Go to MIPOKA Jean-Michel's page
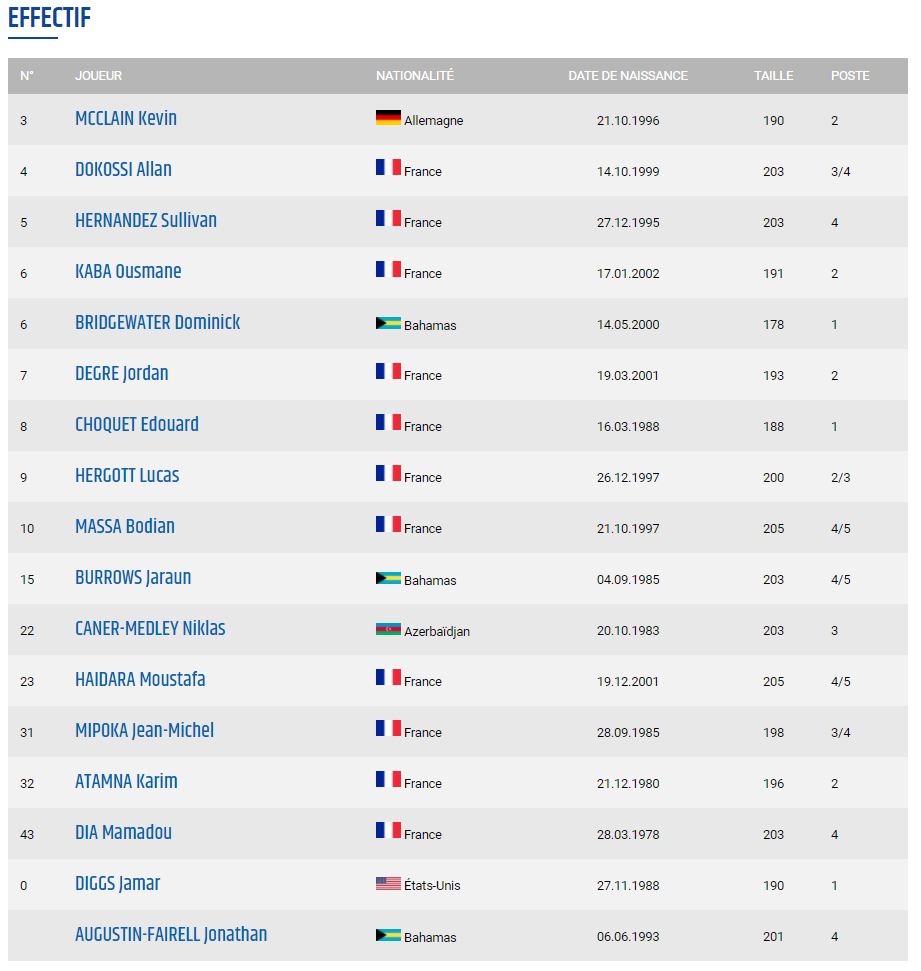 tap(144, 730)
